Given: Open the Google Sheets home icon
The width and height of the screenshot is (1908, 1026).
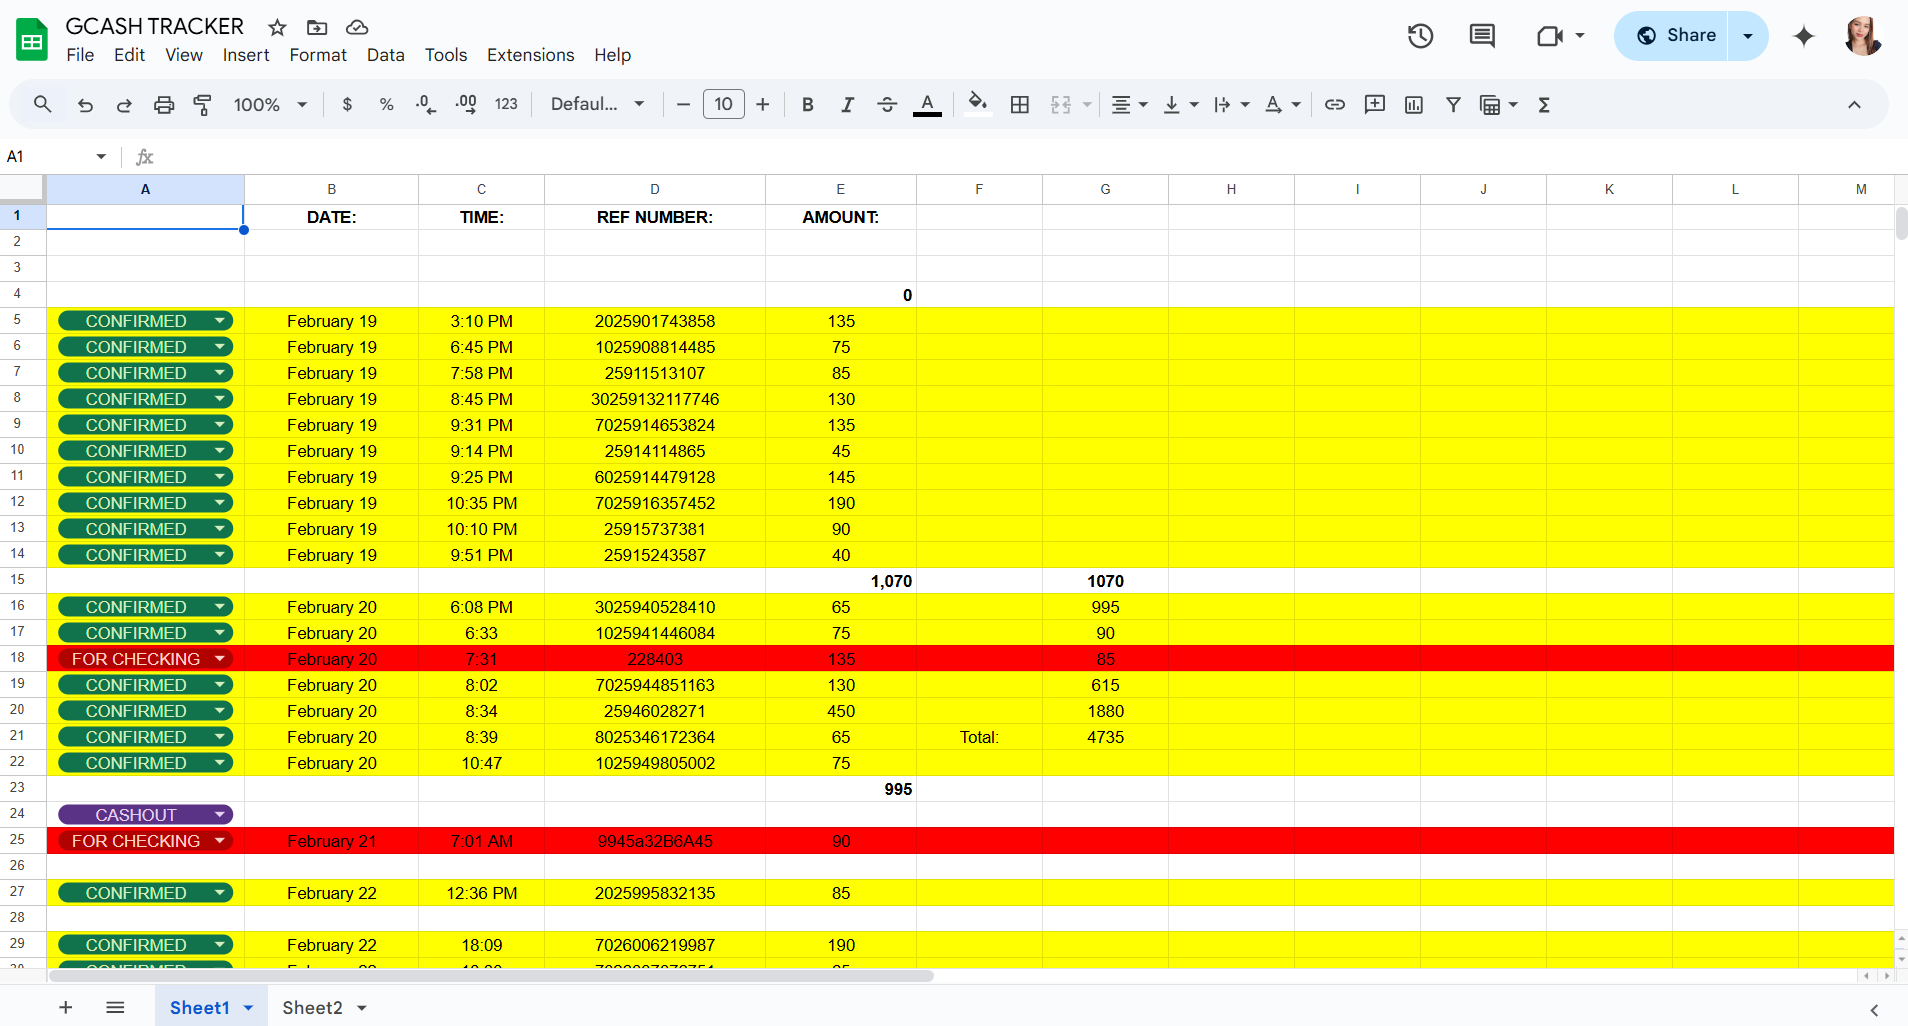Looking at the screenshot, I should point(32,40).
